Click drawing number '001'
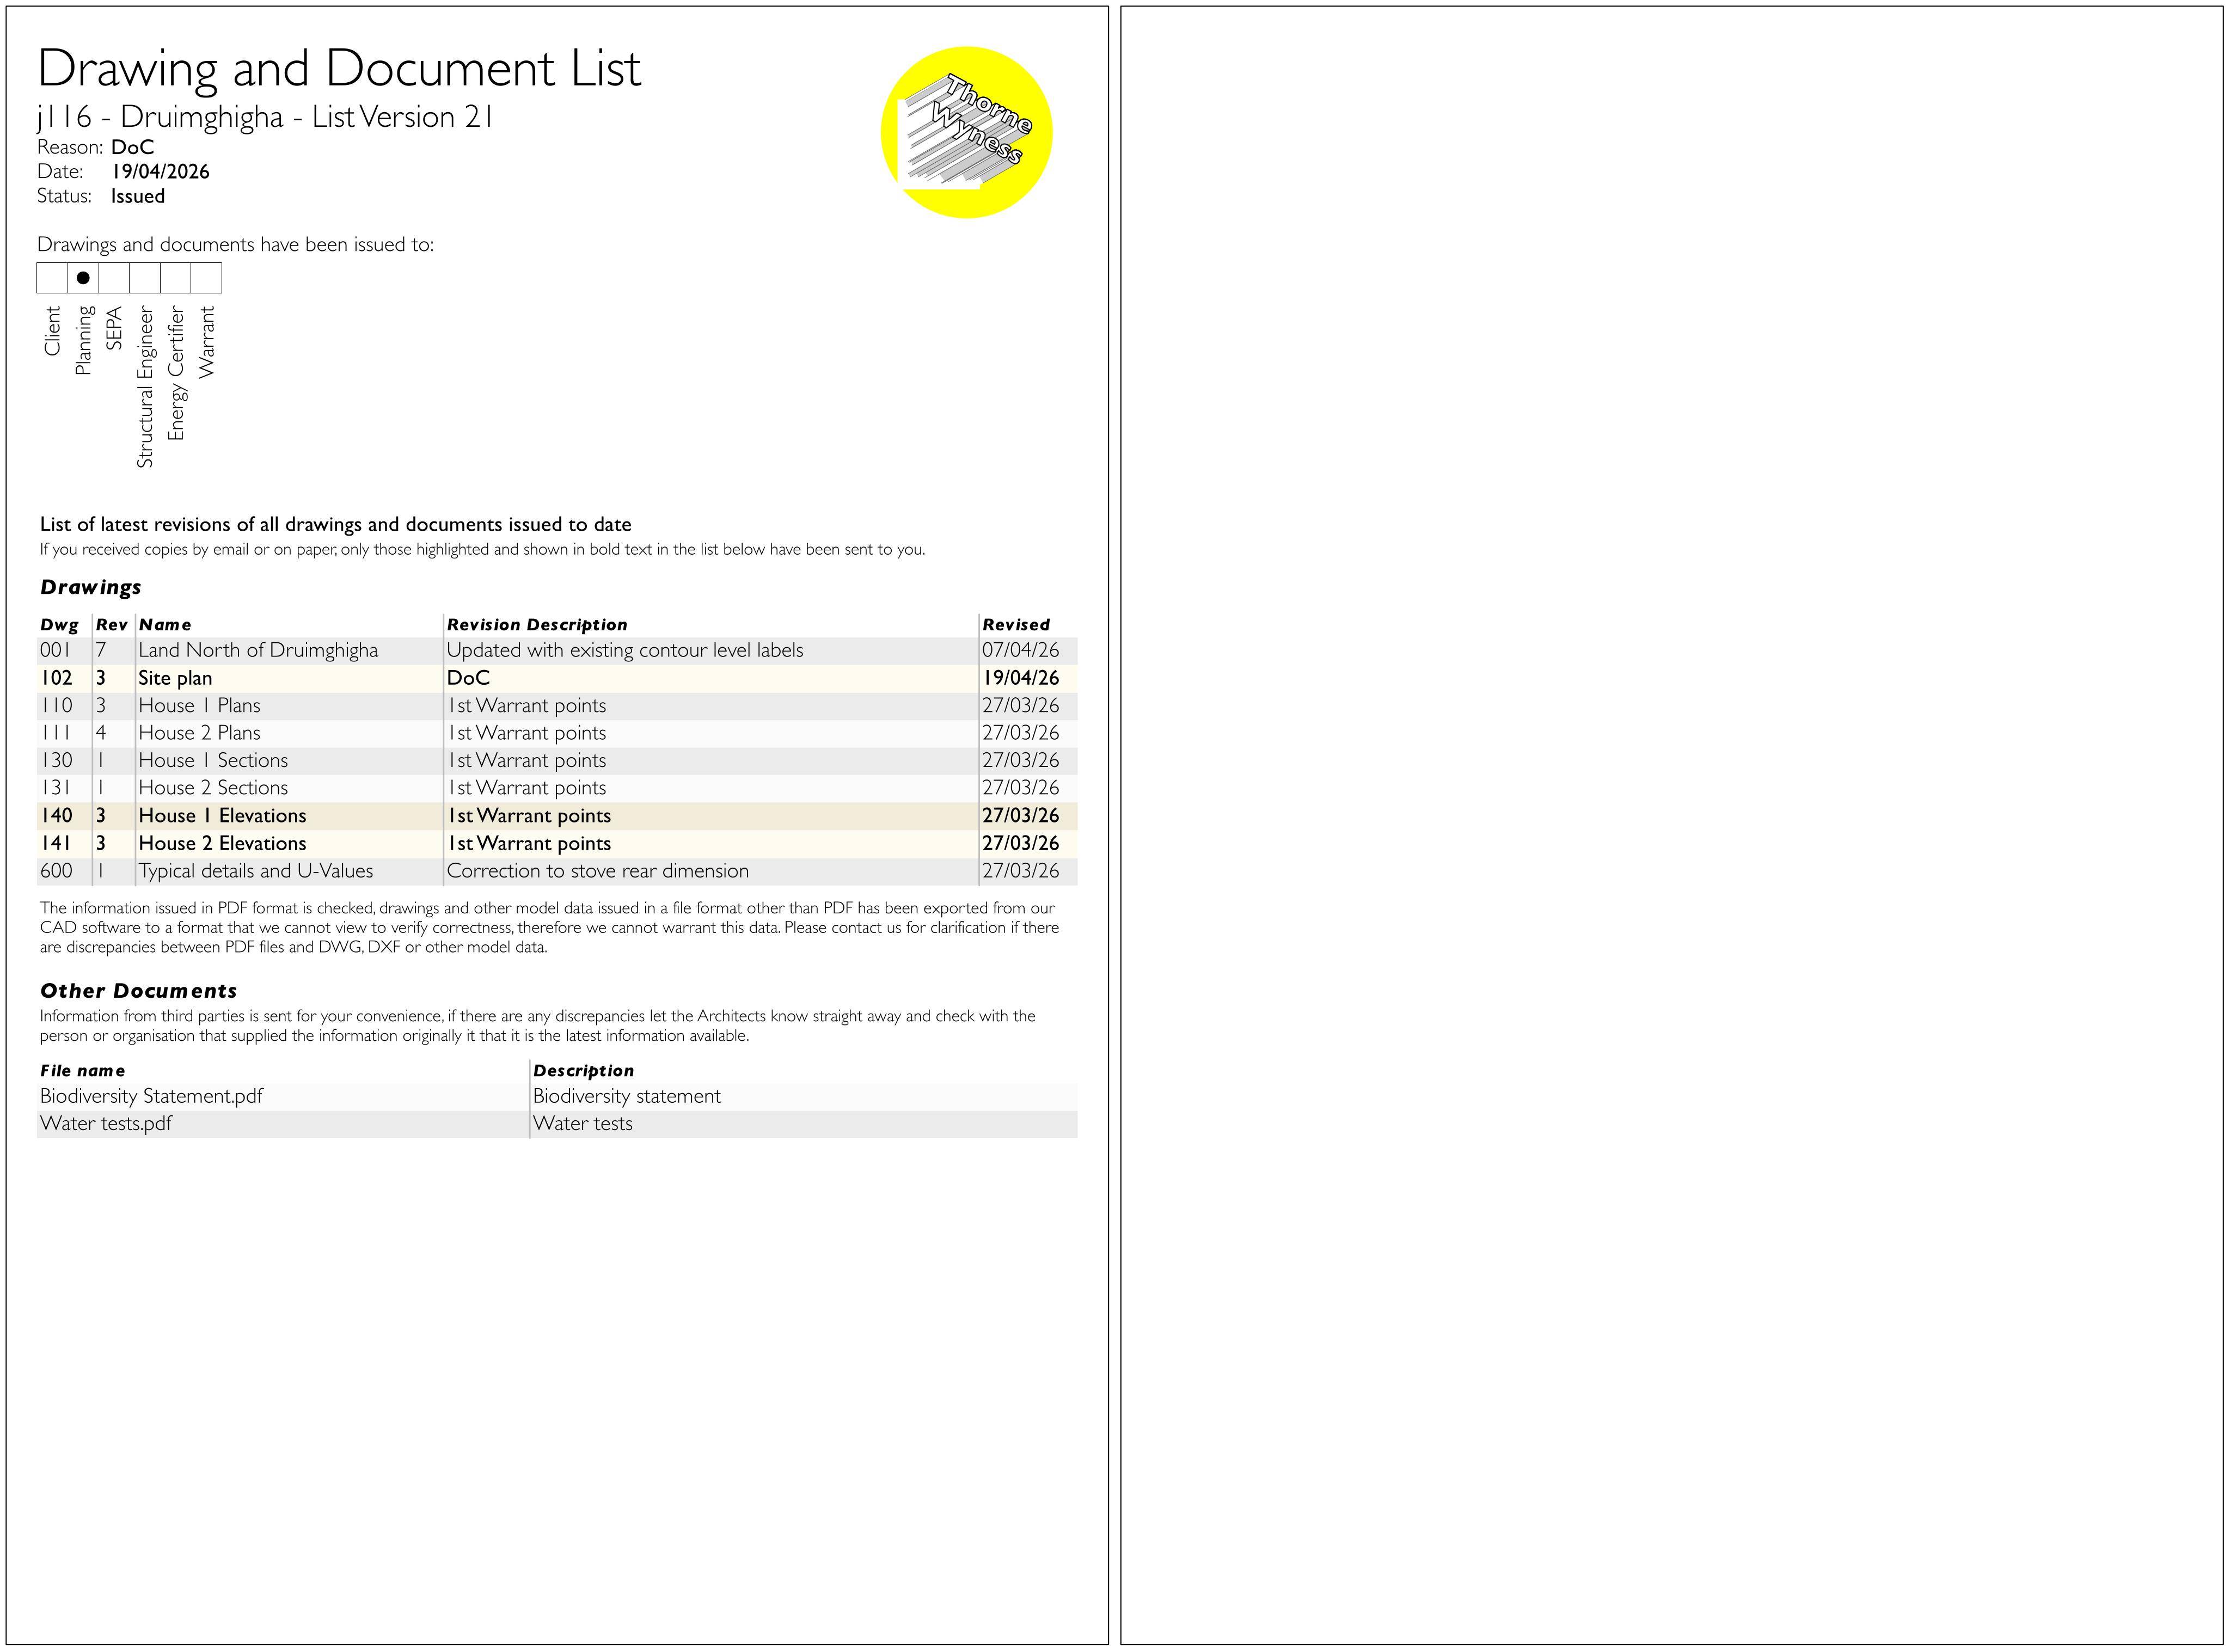Image resolution: width=2230 pixels, height=1652 pixels. 56,650
